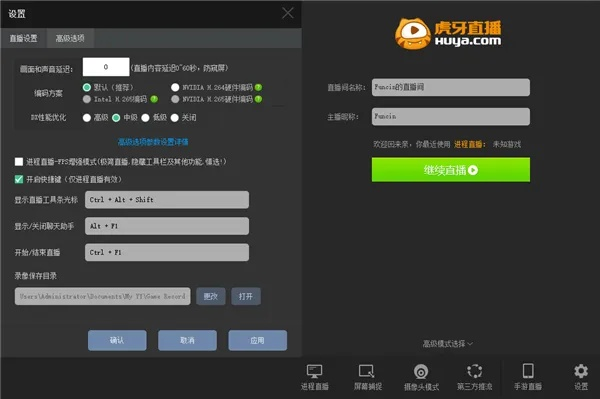Click the 应用 button
The width and height of the screenshot is (600, 399).
point(258,340)
